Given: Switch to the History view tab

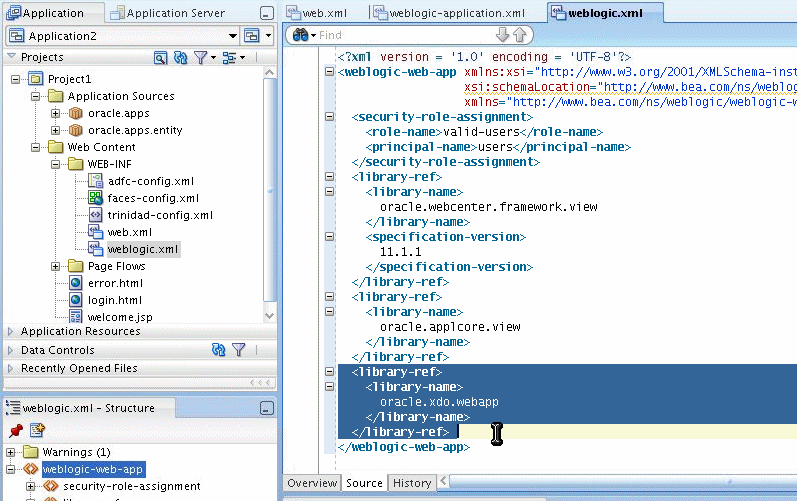Looking at the screenshot, I should pyautogui.click(x=412, y=483).
